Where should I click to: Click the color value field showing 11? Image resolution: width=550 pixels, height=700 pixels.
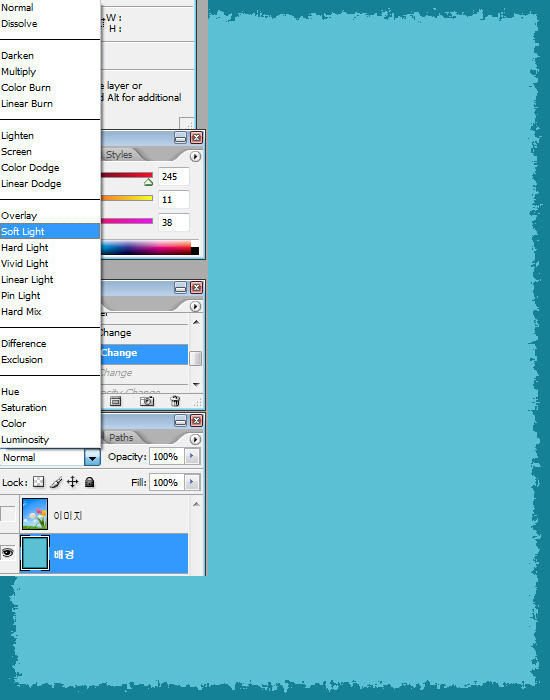(174, 200)
